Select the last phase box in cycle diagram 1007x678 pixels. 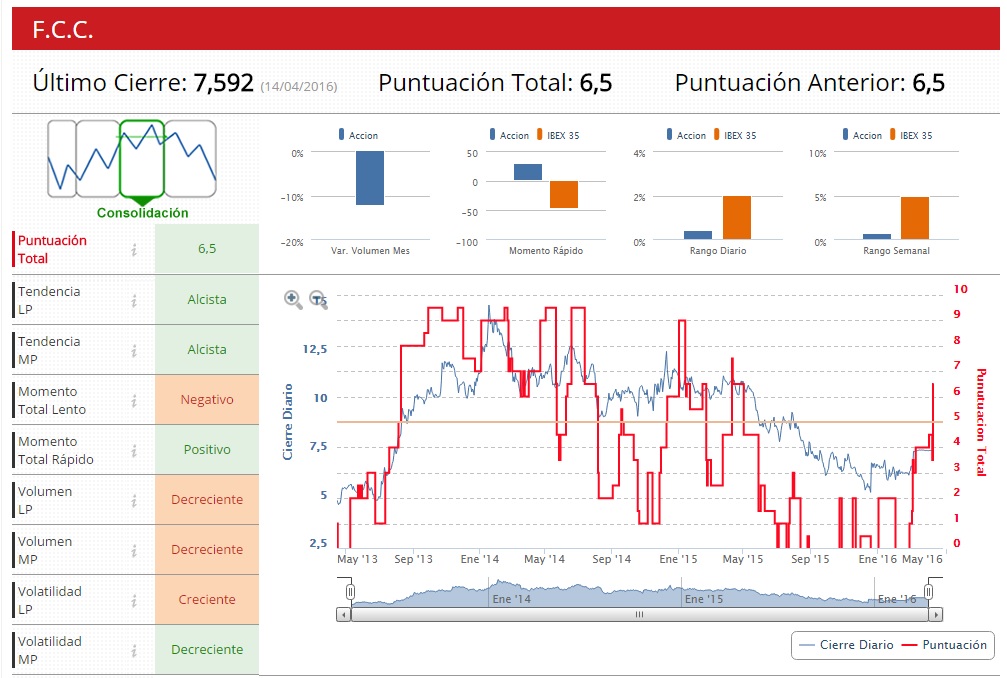[x=190, y=158]
